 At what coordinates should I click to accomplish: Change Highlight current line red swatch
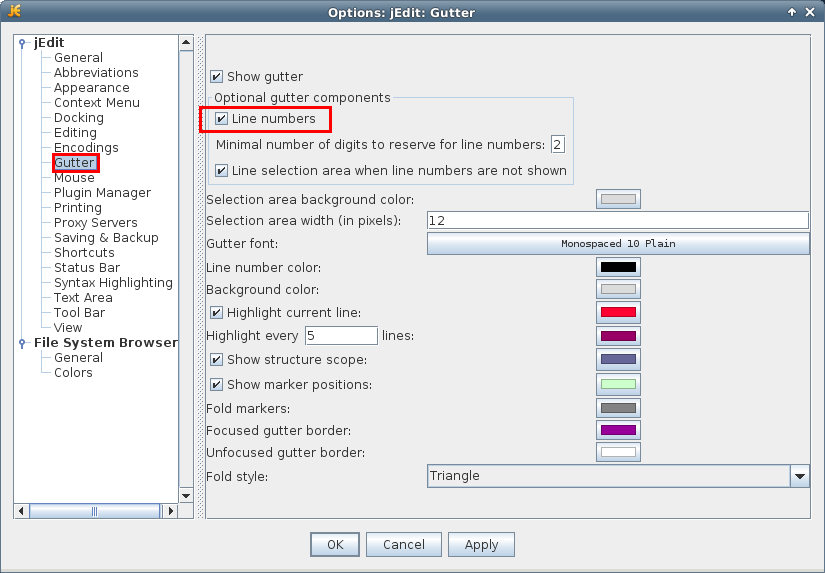pos(618,313)
